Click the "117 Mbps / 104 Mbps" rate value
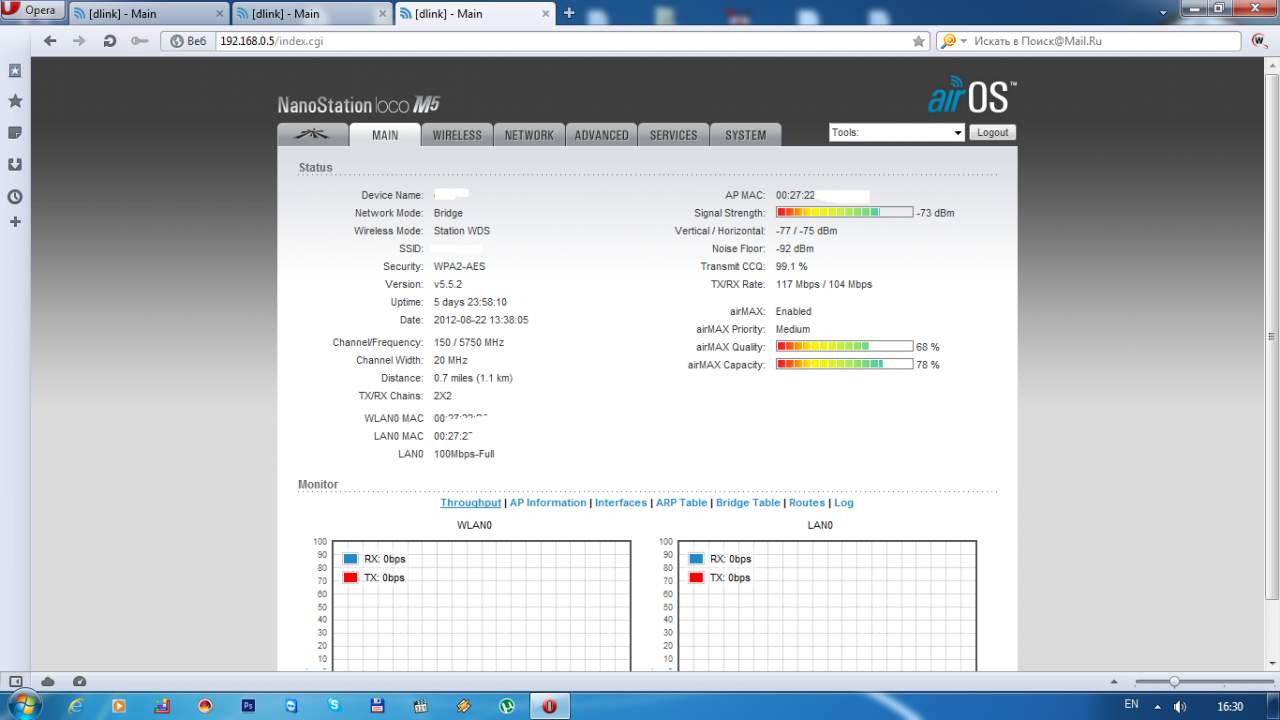The height and width of the screenshot is (720, 1280). coord(824,285)
